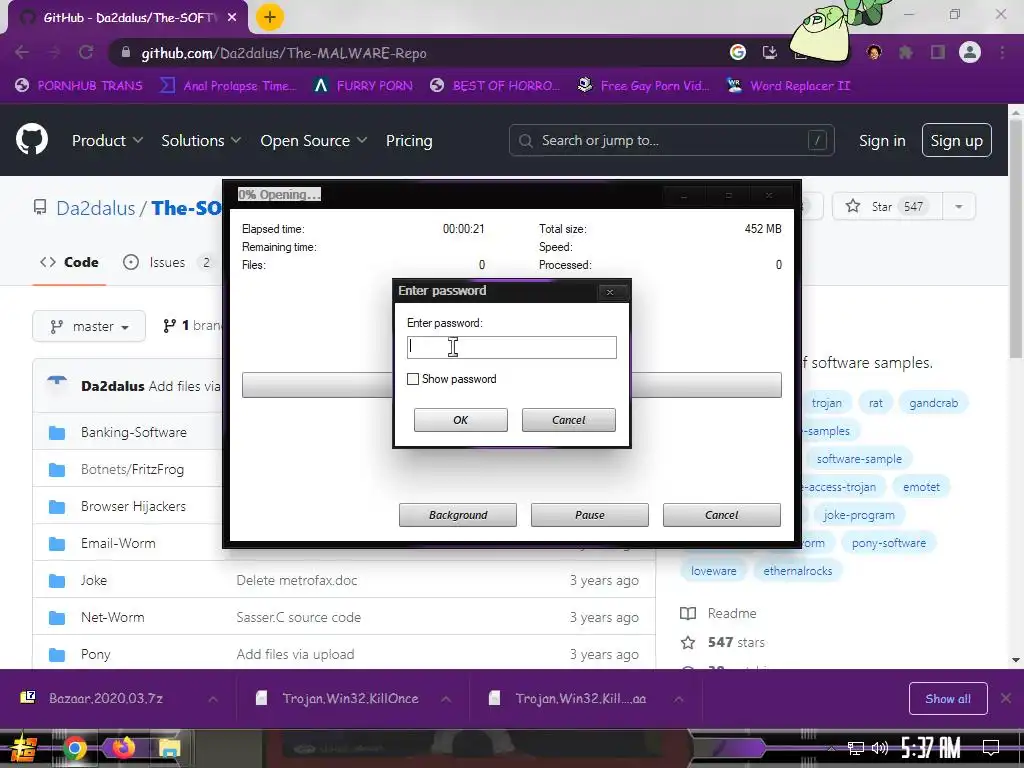Viewport: 1024px width, 768px height.
Task: Click the browser address bar URL
Action: pos(284,53)
